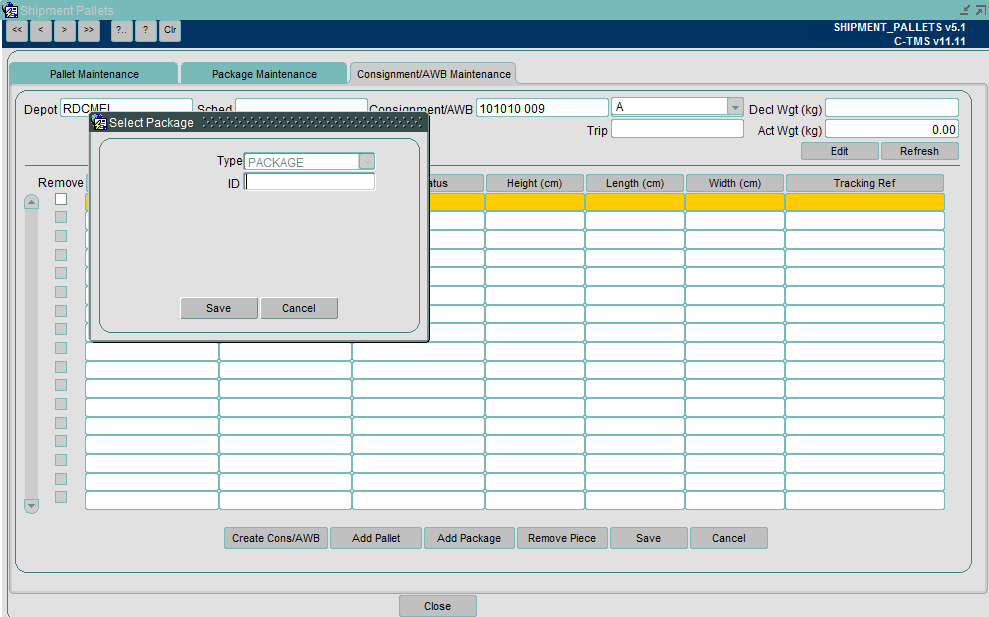Click Cancel below the table

pyautogui.click(x=729, y=538)
